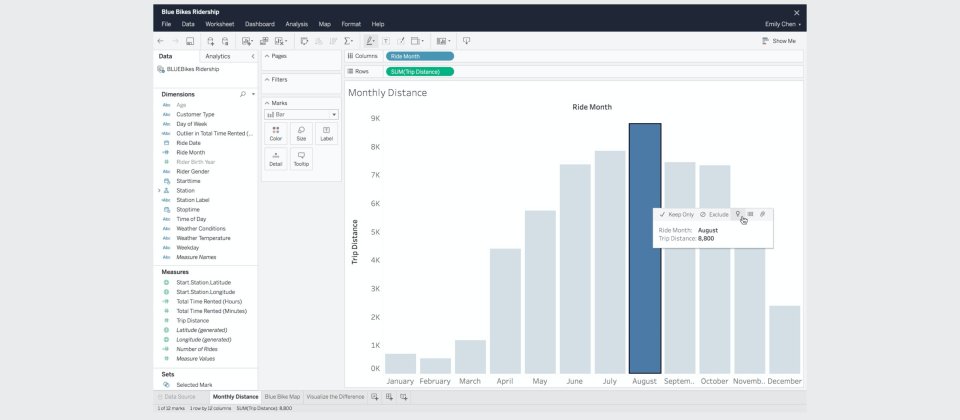Click the new worksheet toolbar icon

[x=247, y=41]
